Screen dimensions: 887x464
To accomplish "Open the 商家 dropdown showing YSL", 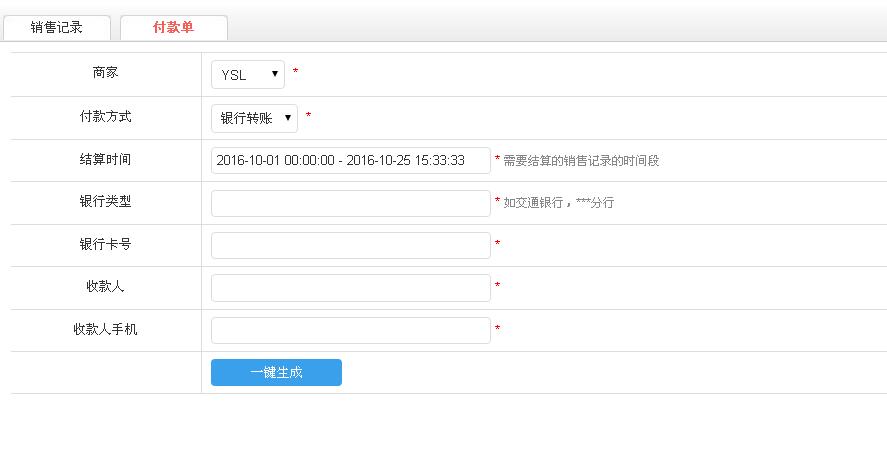I will 248,75.
